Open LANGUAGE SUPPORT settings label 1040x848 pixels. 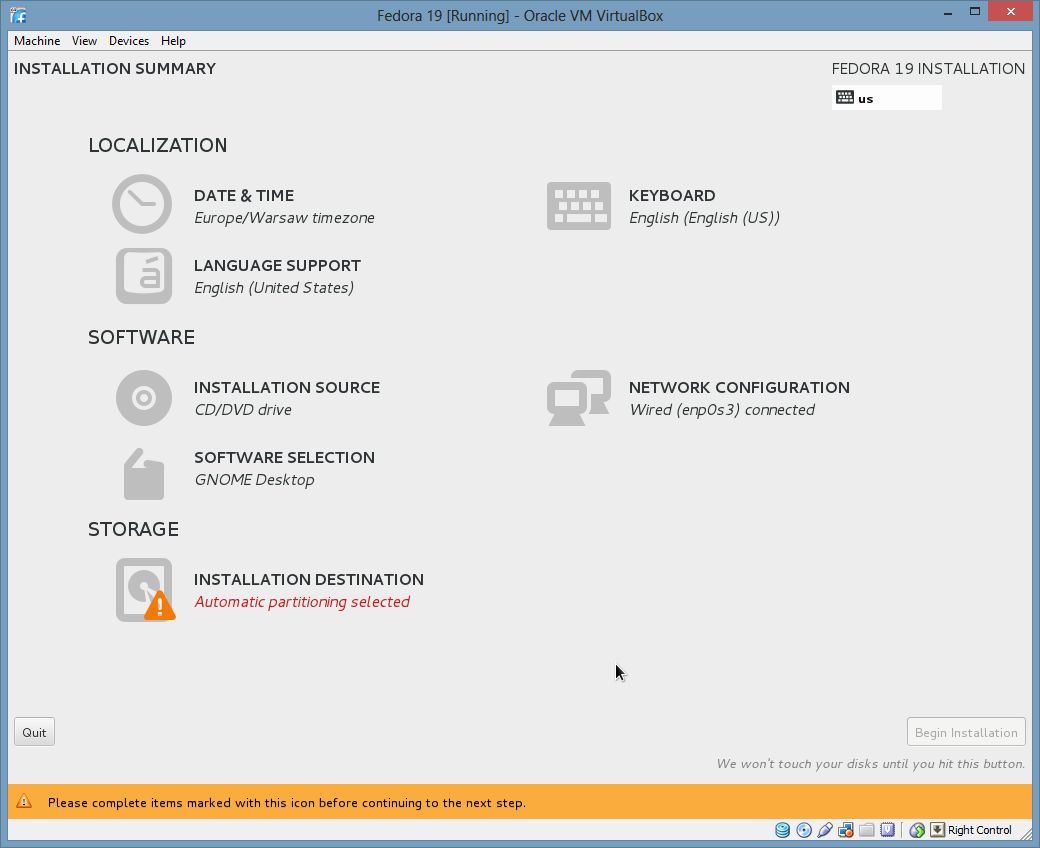coord(277,265)
